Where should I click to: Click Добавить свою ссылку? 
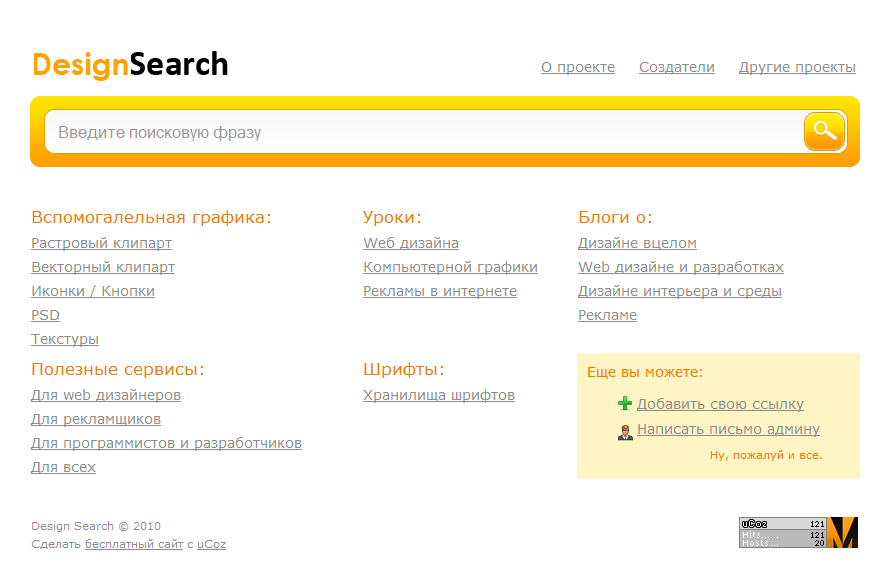(720, 403)
